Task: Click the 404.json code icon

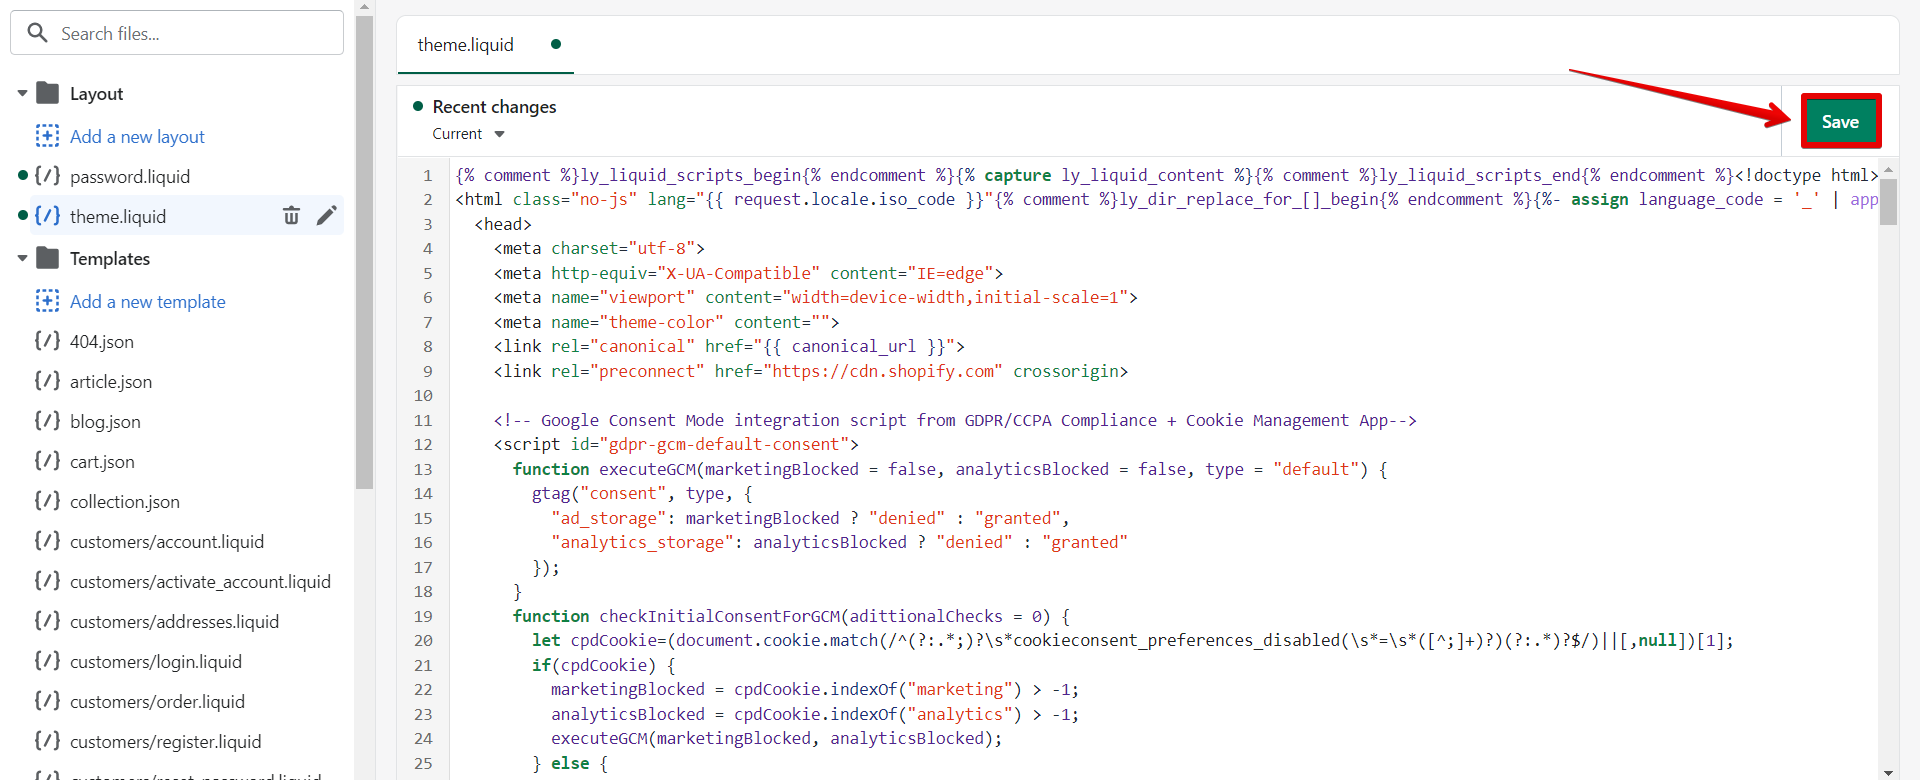Action: point(47,341)
